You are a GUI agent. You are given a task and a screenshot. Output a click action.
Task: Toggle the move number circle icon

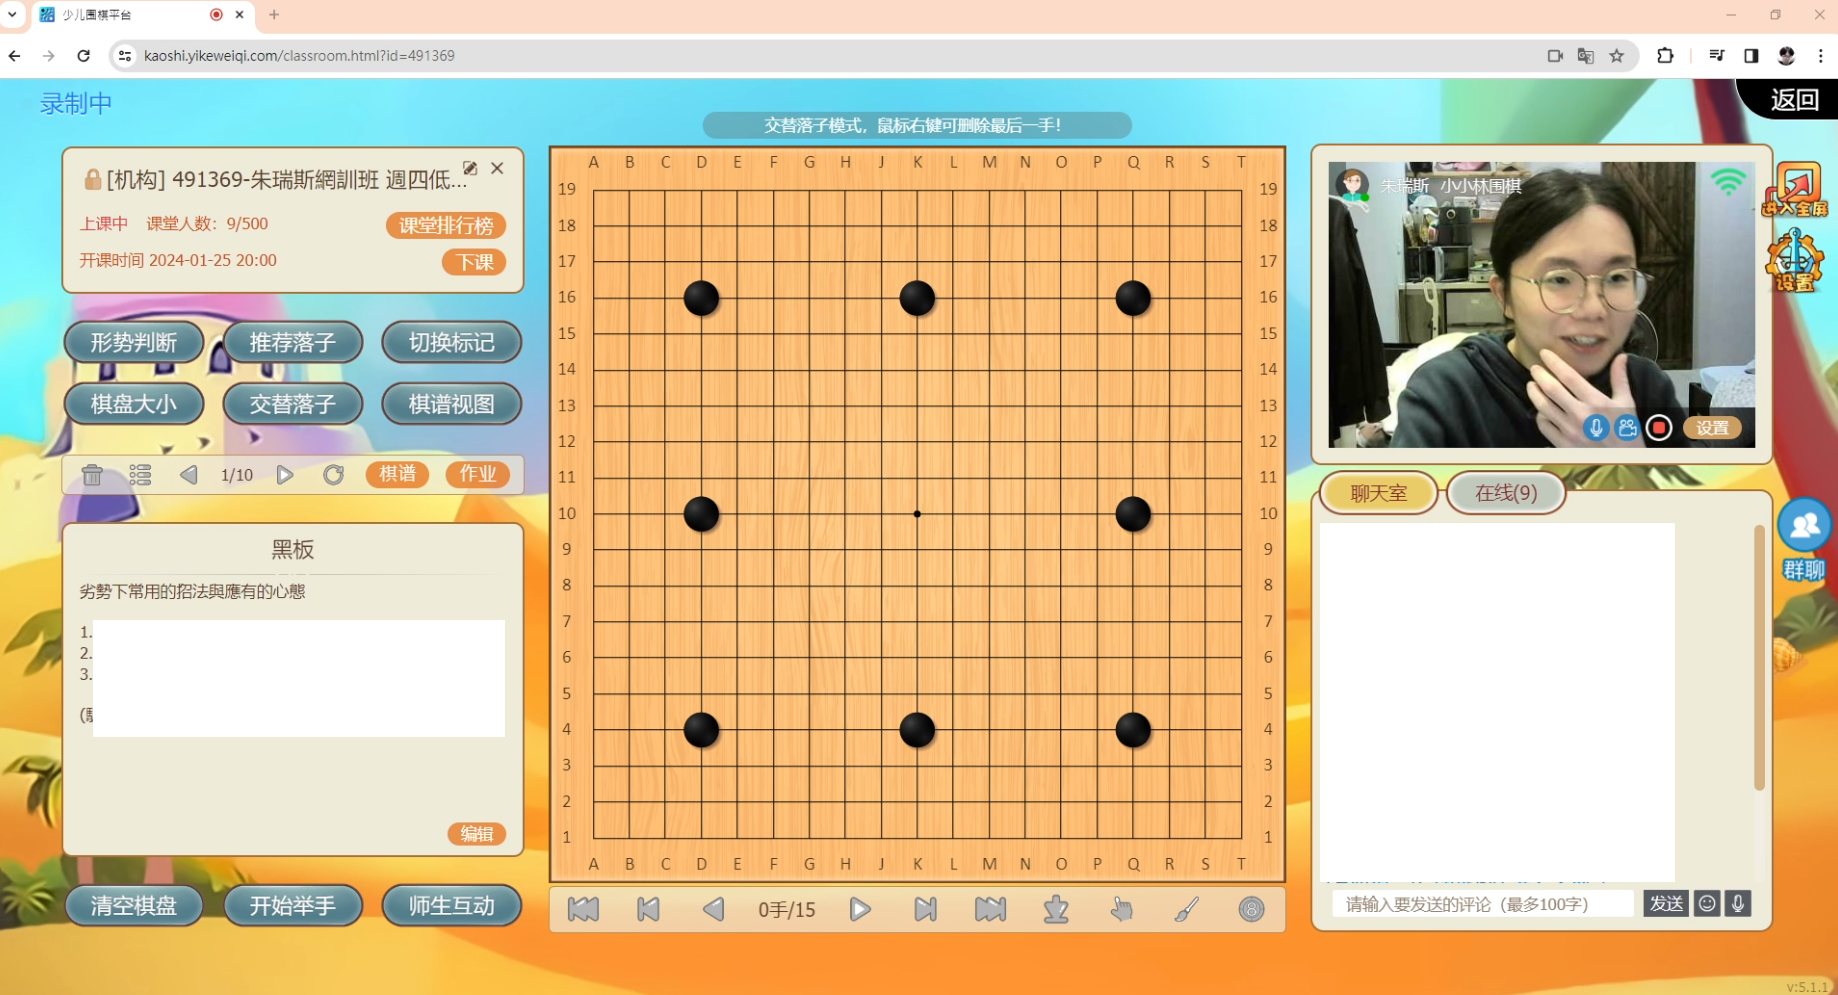[1251, 909]
